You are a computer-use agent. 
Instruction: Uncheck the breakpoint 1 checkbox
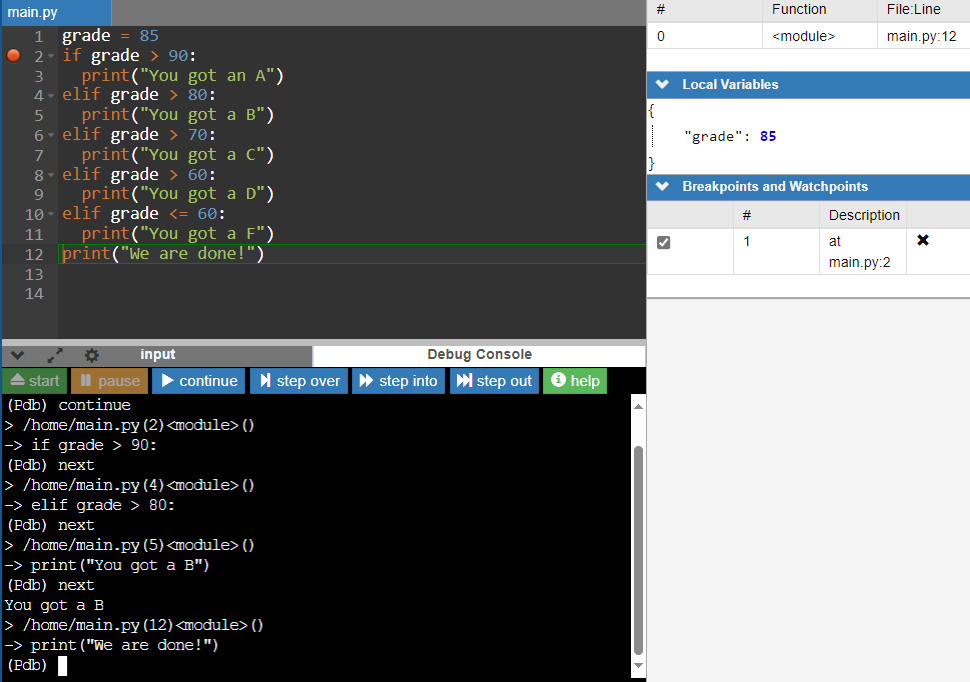(663, 242)
